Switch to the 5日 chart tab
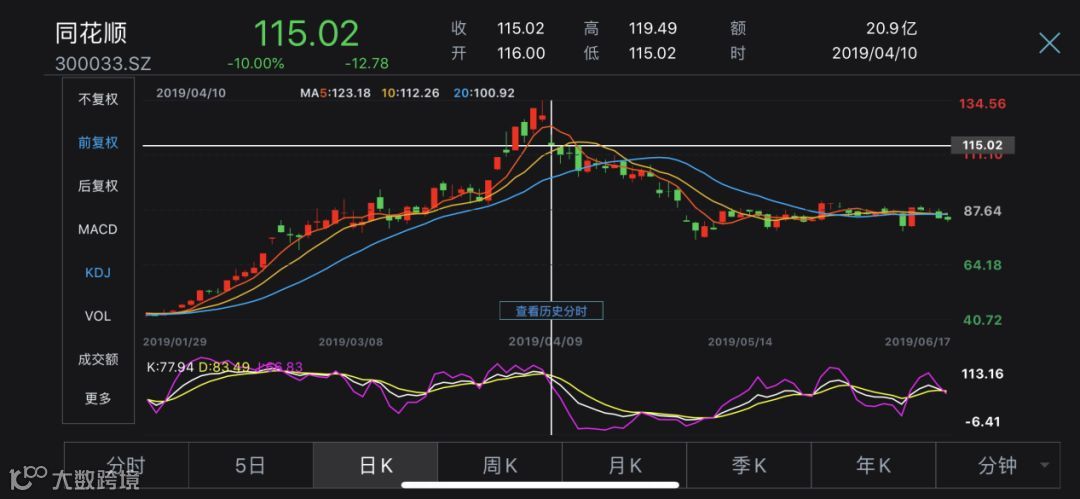Image resolution: width=1080 pixels, height=499 pixels. coord(251,466)
